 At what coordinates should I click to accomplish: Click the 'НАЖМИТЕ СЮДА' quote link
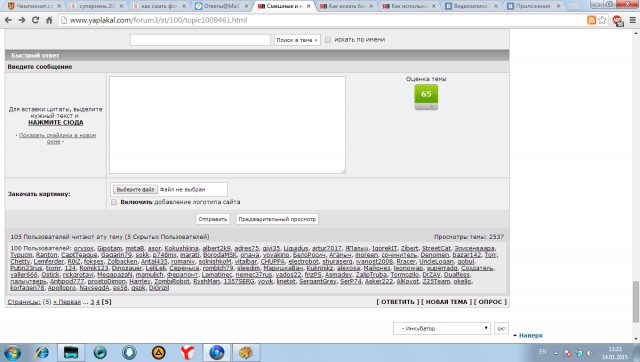tap(56, 122)
